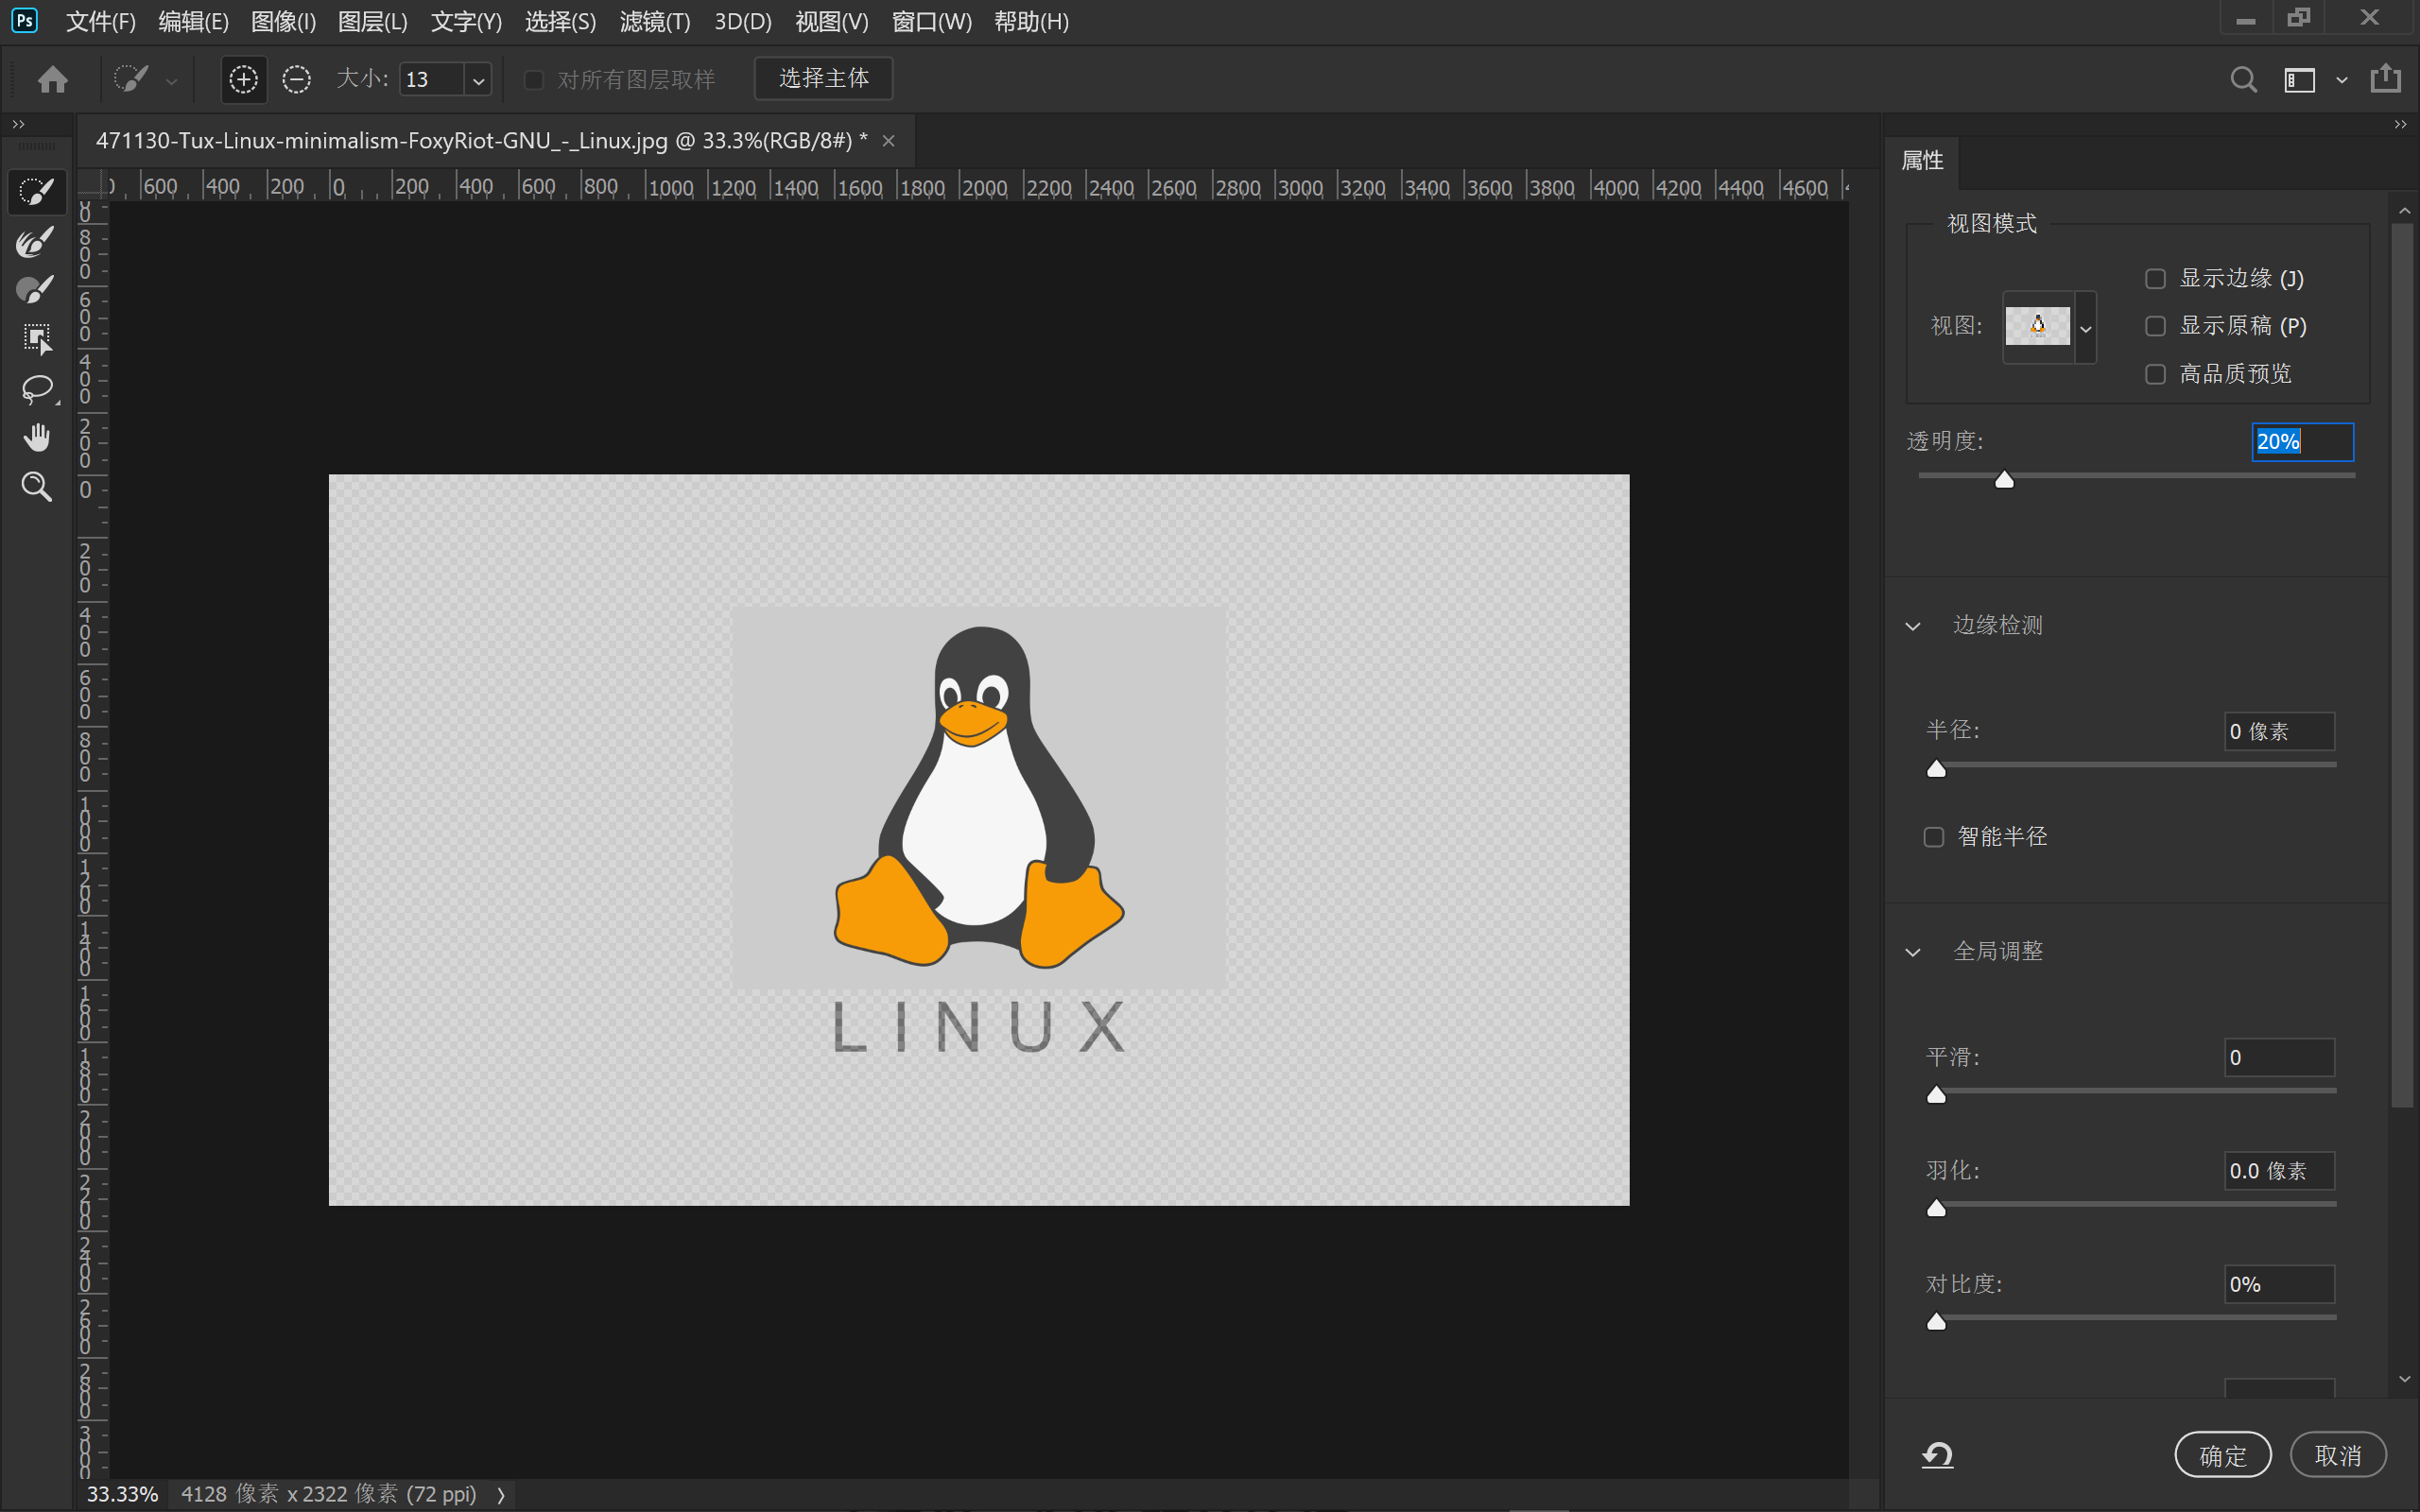Click the share export icon
The width and height of the screenshot is (2420, 1512).
pyautogui.click(x=2386, y=78)
